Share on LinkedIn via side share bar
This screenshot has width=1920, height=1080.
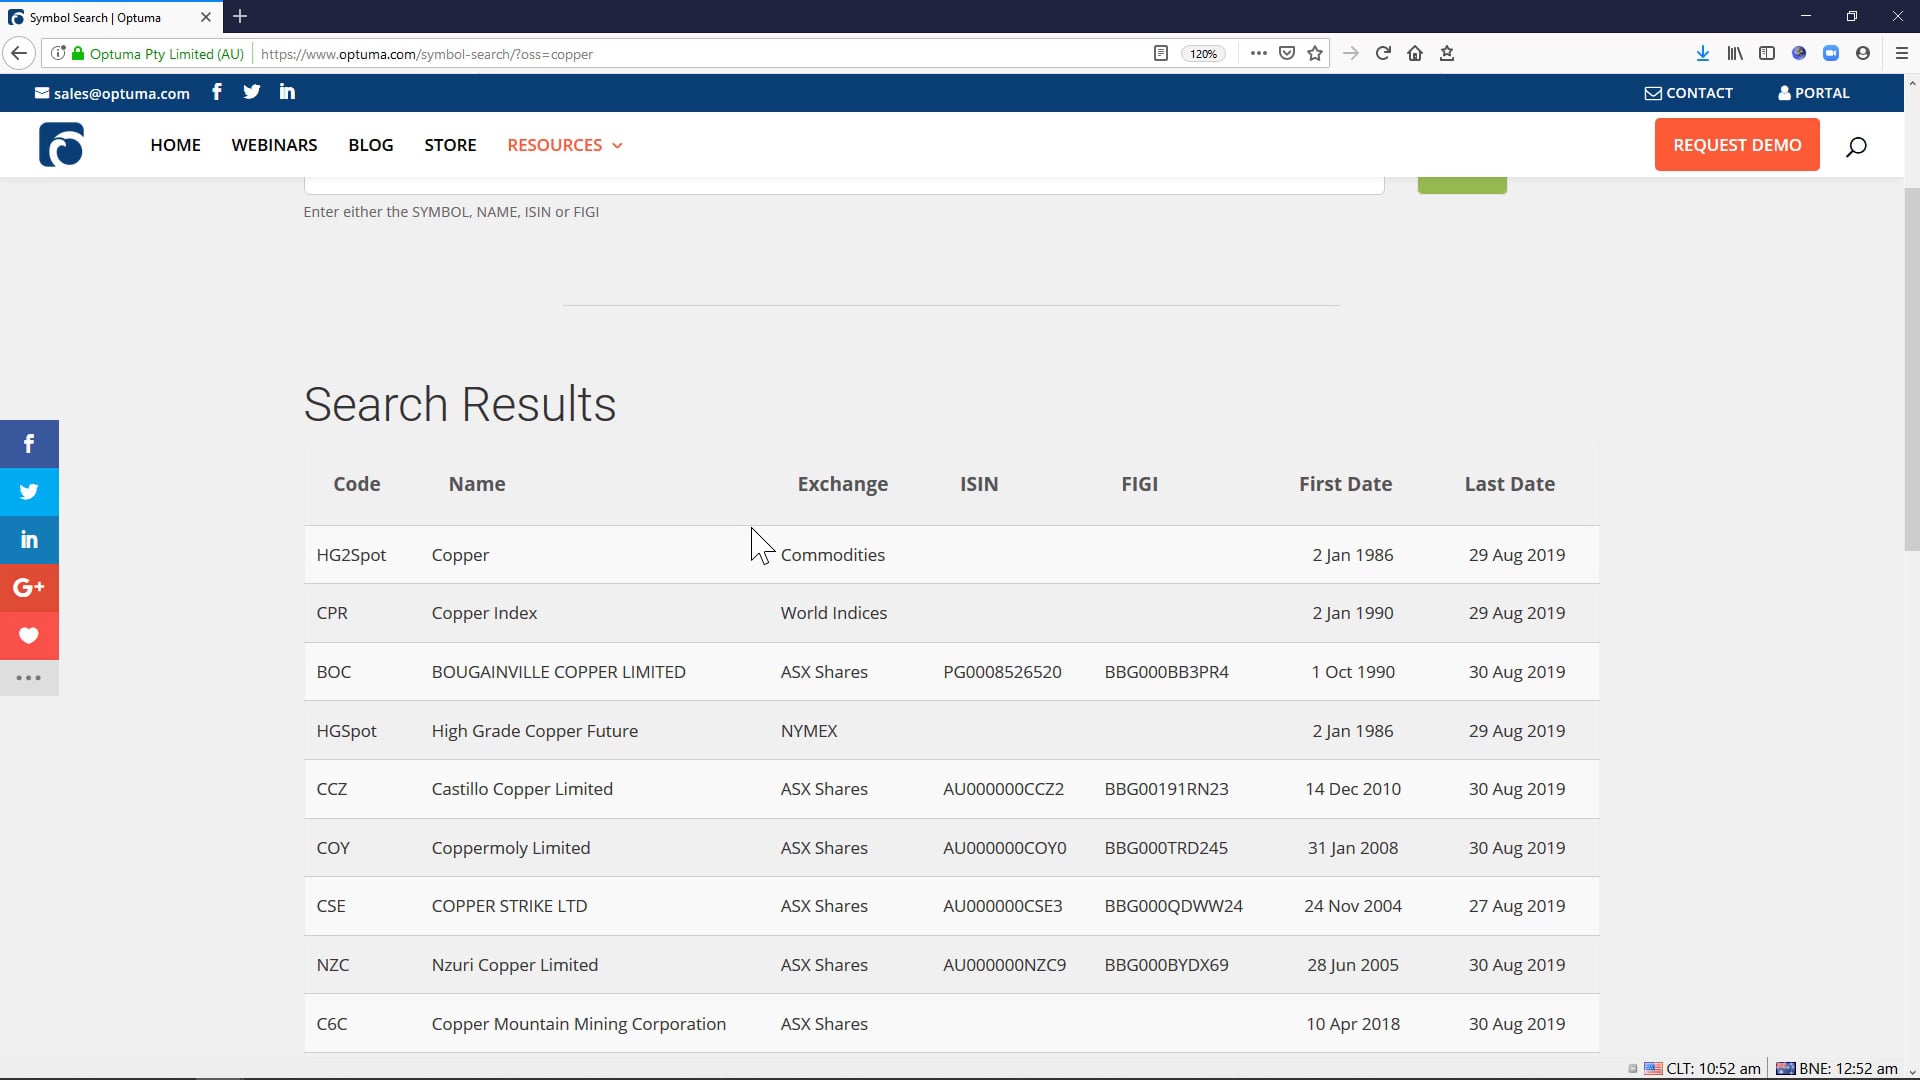pyautogui.click(x=29, y=540)
